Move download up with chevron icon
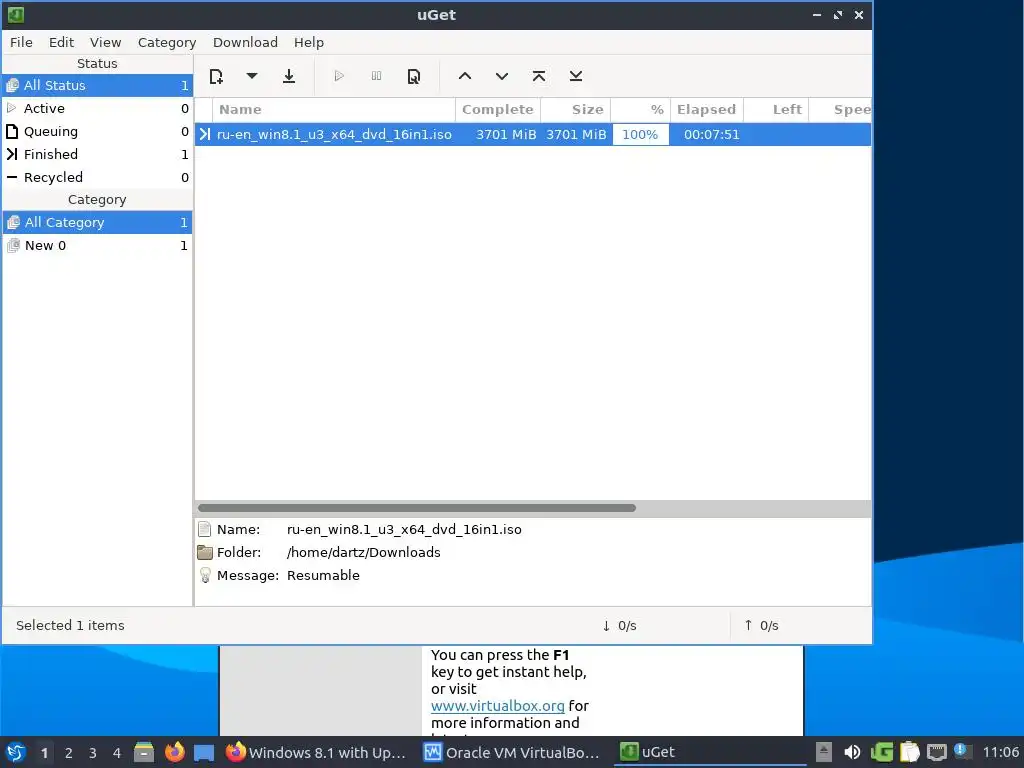This screenshot has width=1024, height=768. point(464,76)
